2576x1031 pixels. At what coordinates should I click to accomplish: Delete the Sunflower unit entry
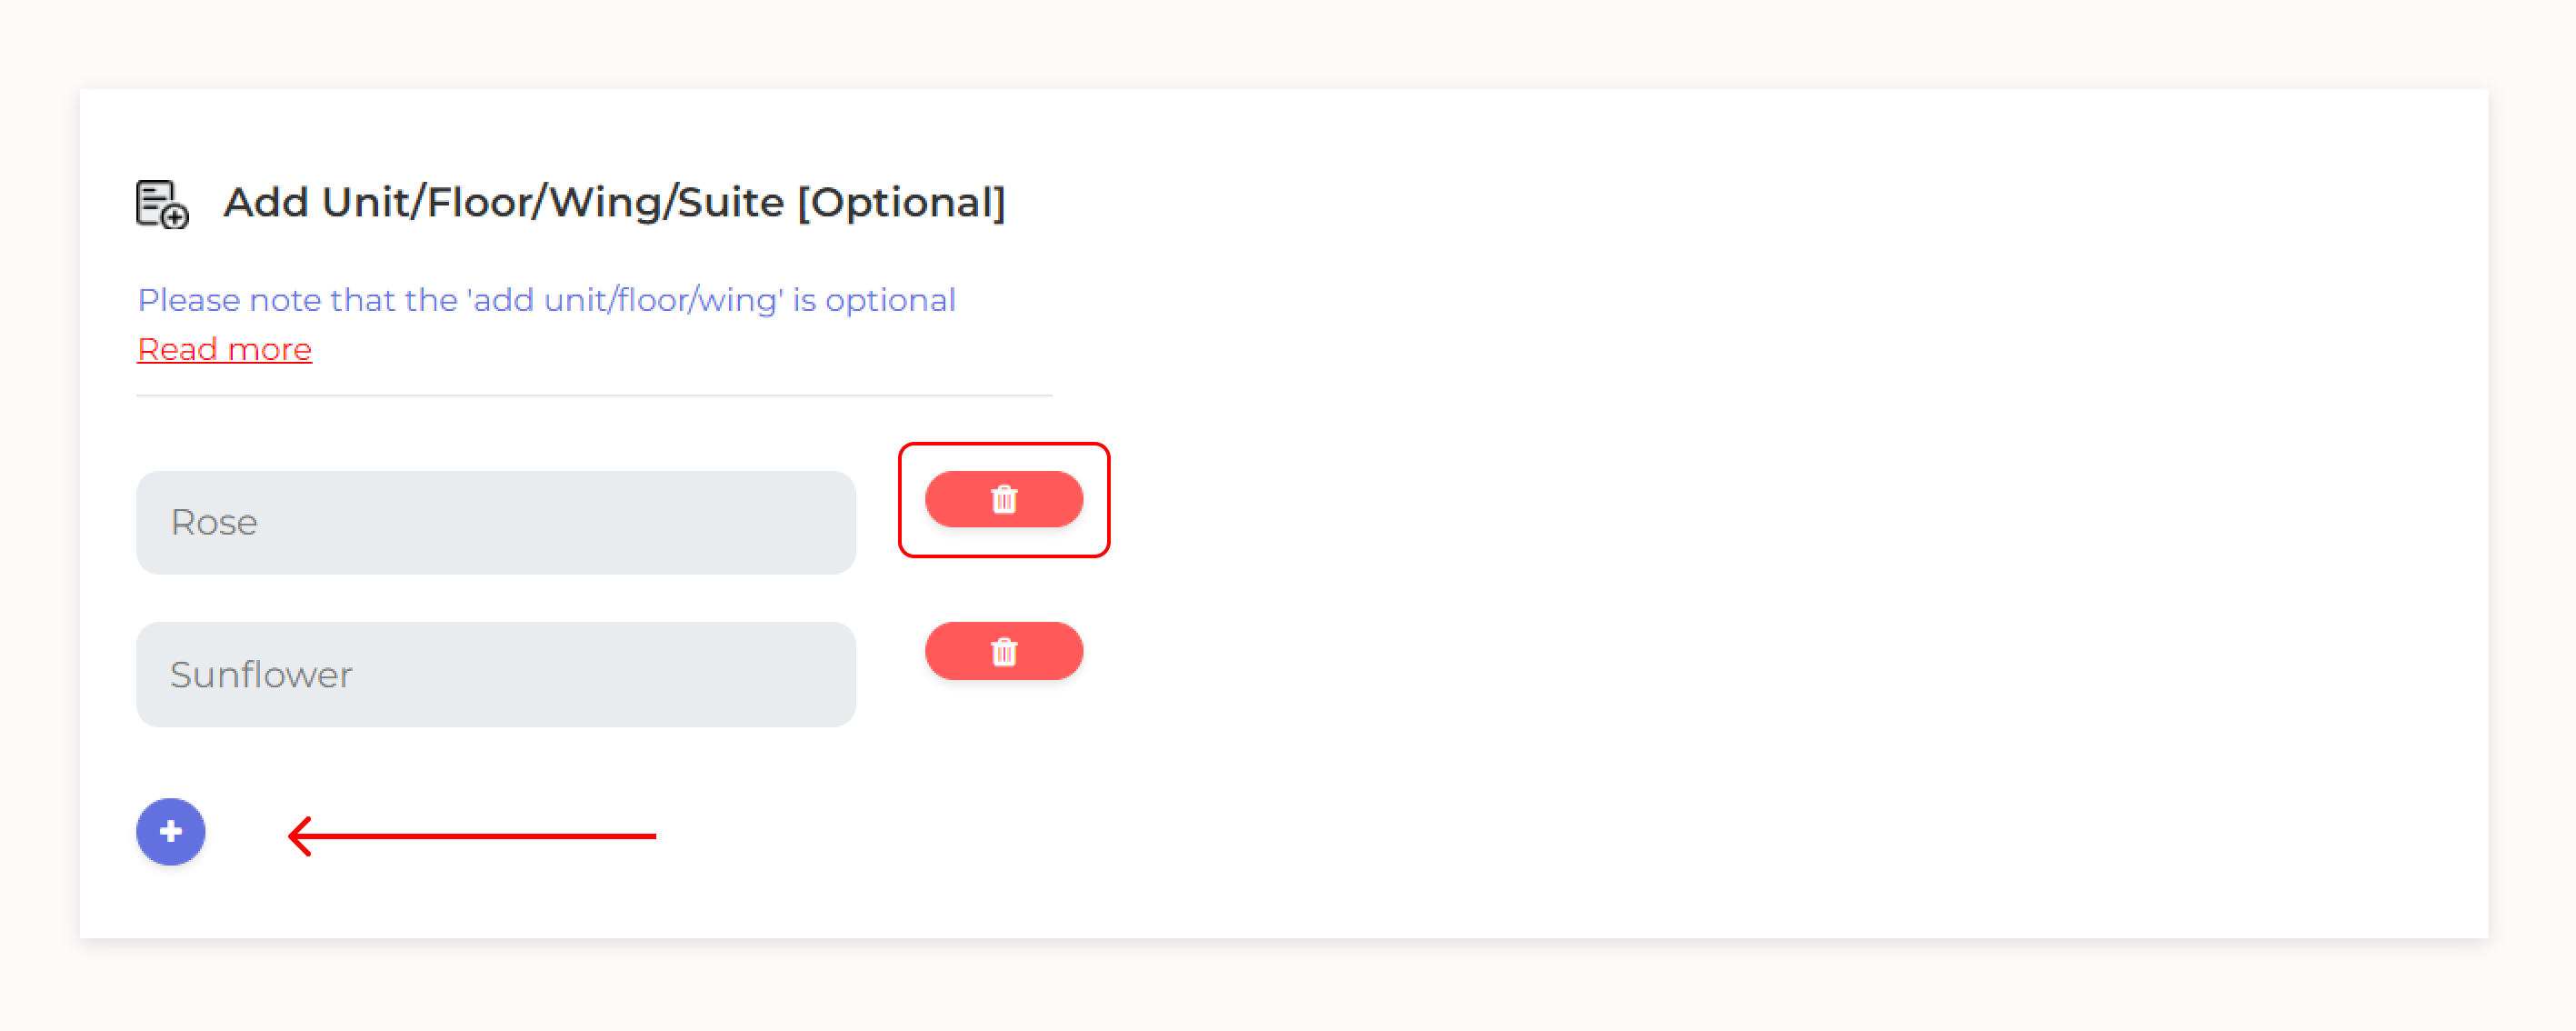pyautogui.click(x=1003, y=652)
